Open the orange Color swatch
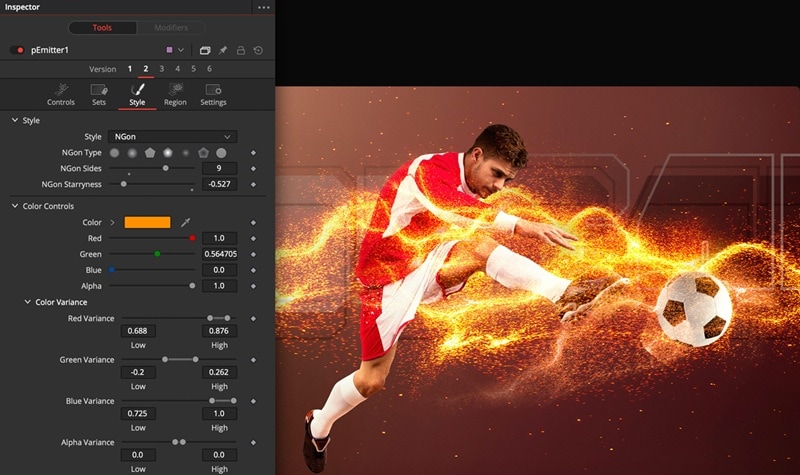Screen dimensions: 800x475 147,222
